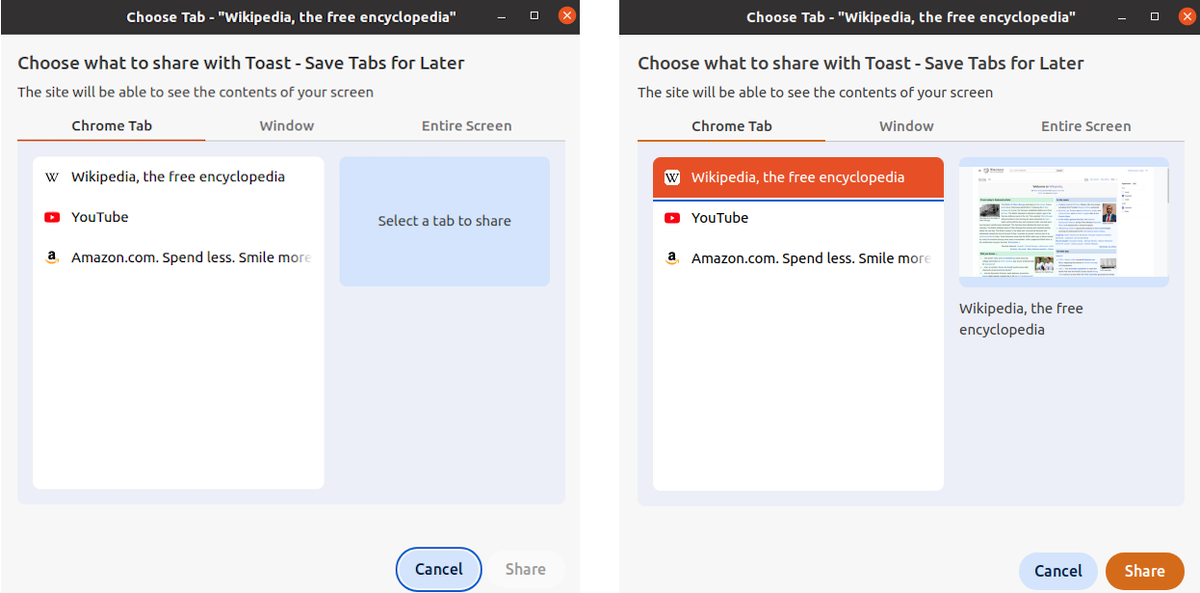Image resolution: width=1200 pixels, height=593 pixels.
Task: Click Wikipedia favicon in left dialog list
Action: [x=52, y=177]
